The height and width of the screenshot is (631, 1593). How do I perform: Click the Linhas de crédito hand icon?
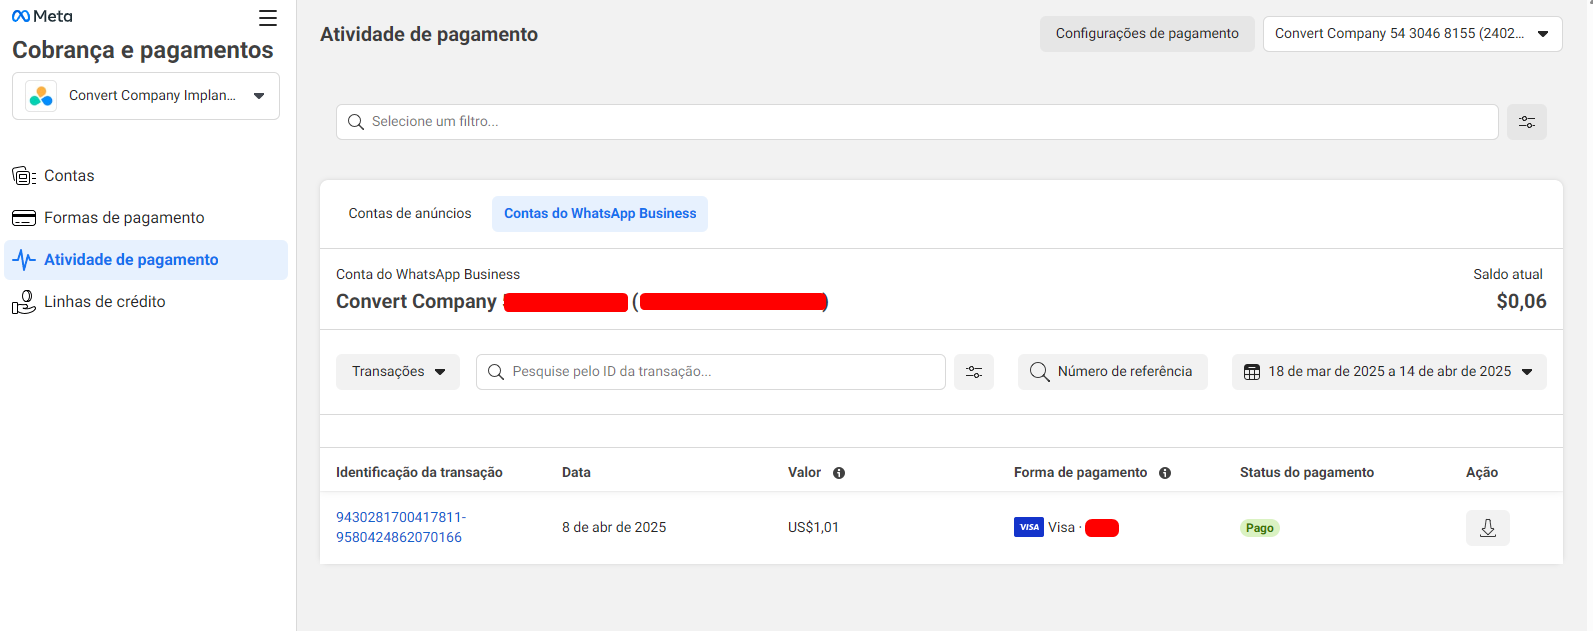[24, 302]
